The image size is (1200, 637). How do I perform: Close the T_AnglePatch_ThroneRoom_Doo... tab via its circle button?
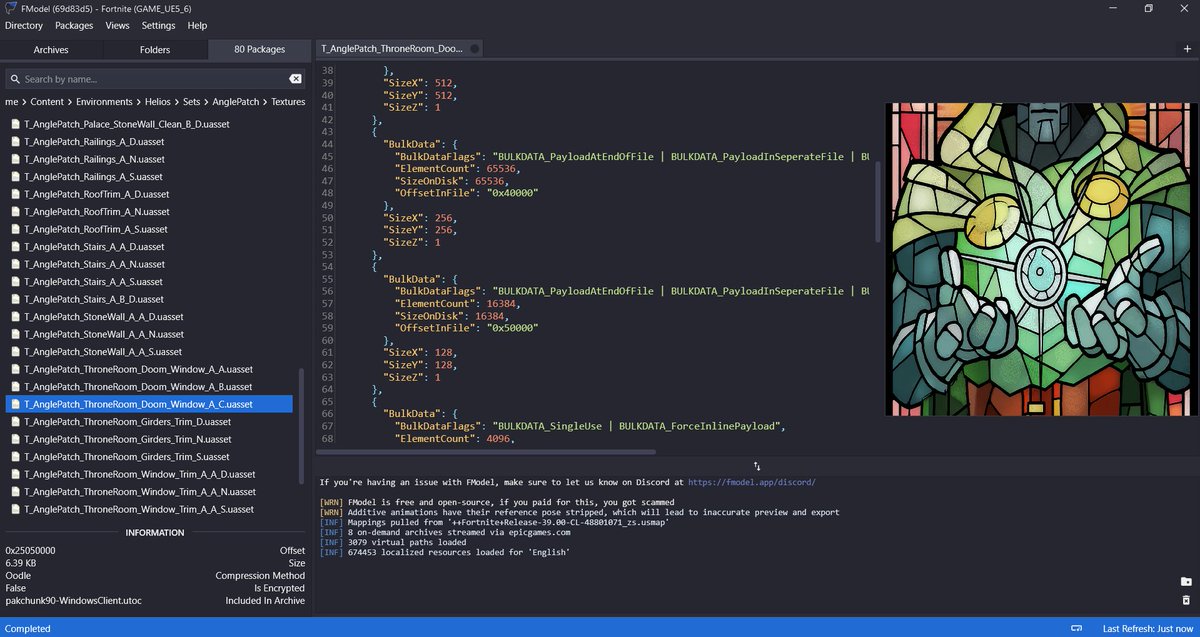474,49
